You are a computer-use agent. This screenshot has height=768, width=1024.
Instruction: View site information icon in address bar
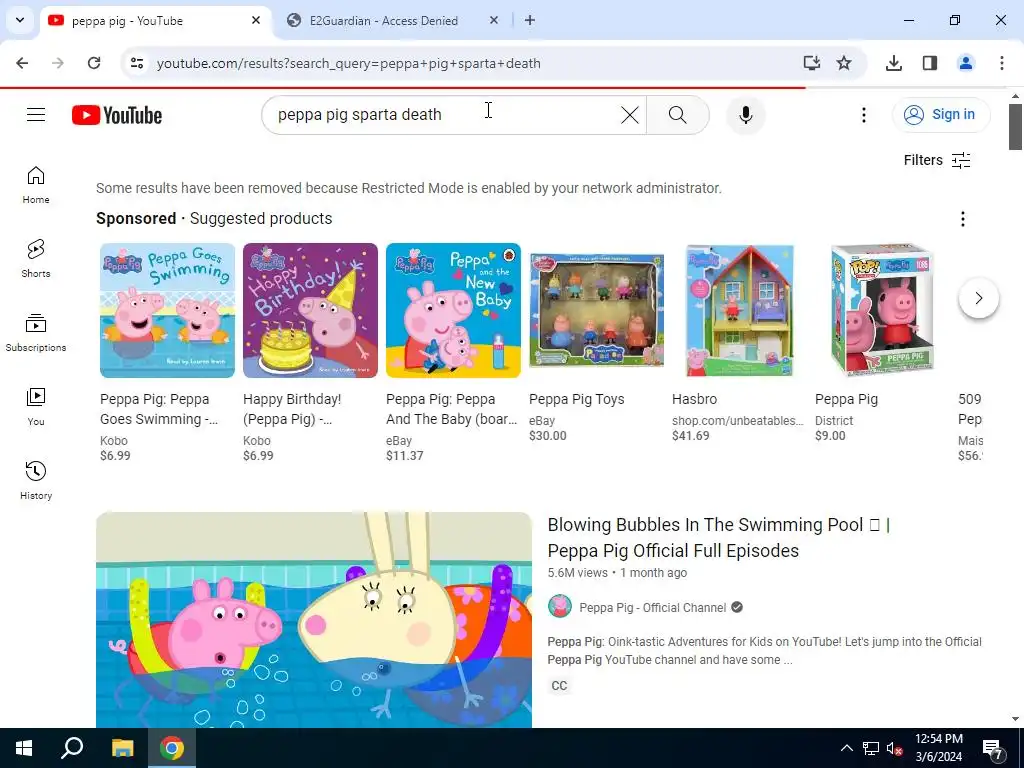[x=137, y=63]
